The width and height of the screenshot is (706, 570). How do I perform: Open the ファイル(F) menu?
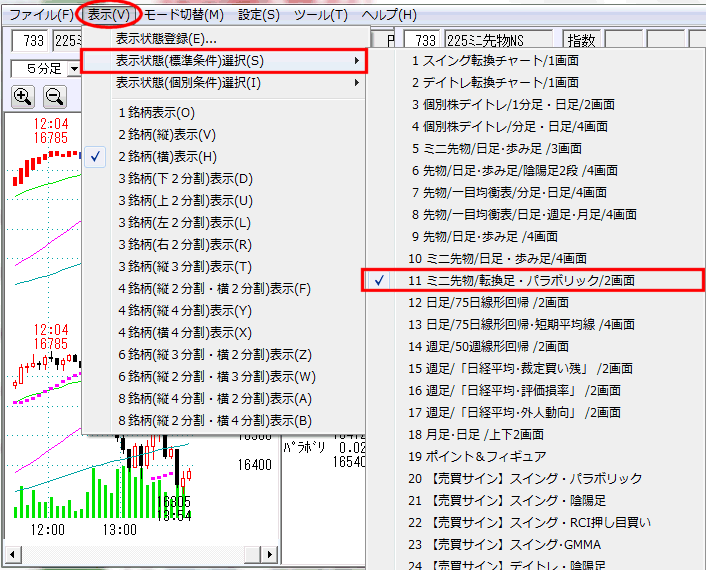(40, 15)
